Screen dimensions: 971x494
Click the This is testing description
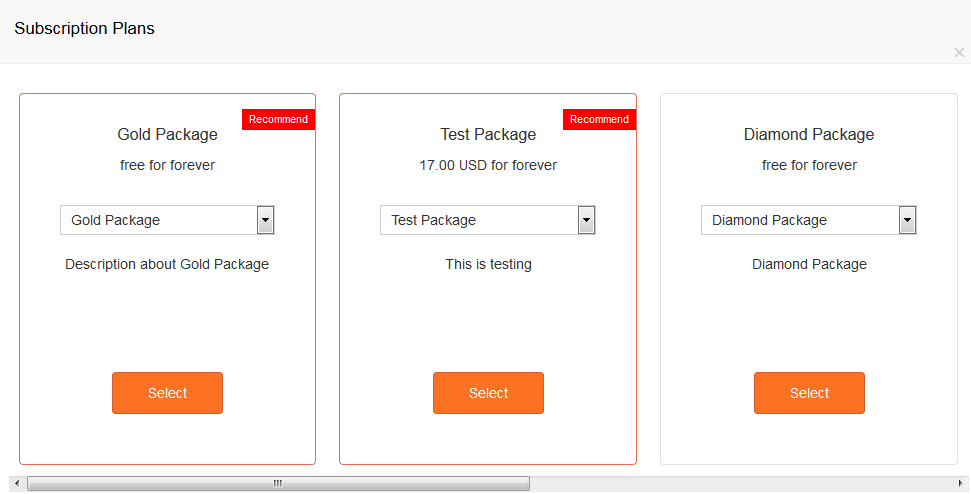(x=488, y=264)
